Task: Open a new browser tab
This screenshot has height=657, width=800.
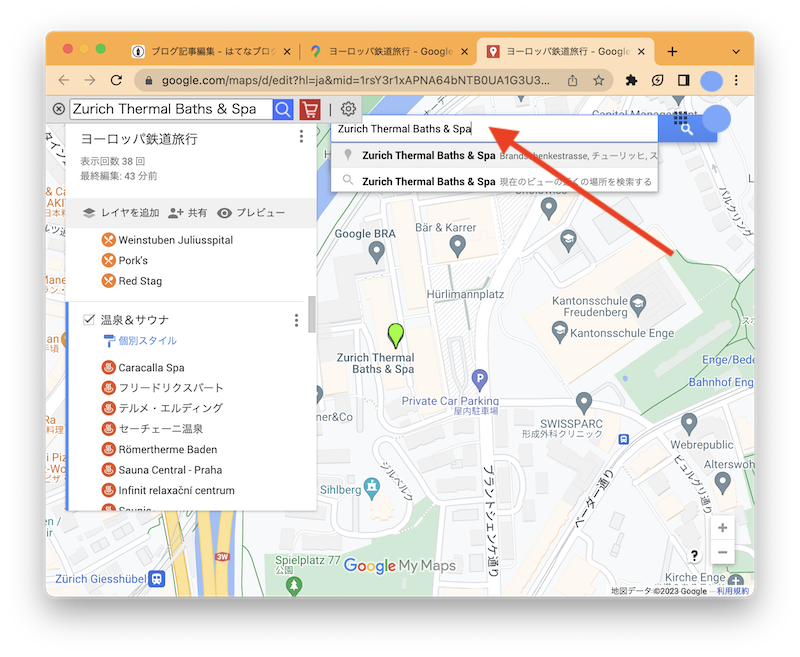Action: pyautogui.click(x=672, y=52)
